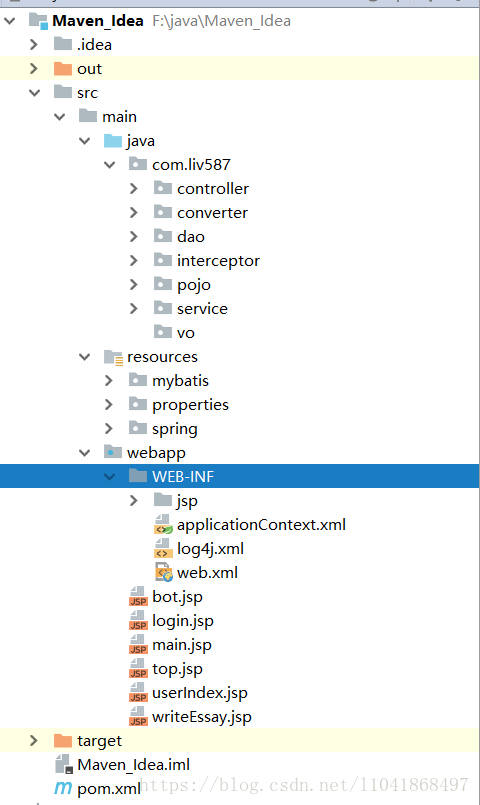The width and height of the screenshot is (480, 805).
Task: Select the login.jsp file
Action: tap(183, 621)
